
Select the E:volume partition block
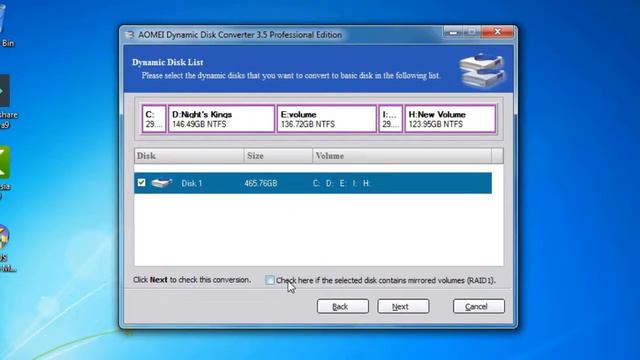coord(327,119)
